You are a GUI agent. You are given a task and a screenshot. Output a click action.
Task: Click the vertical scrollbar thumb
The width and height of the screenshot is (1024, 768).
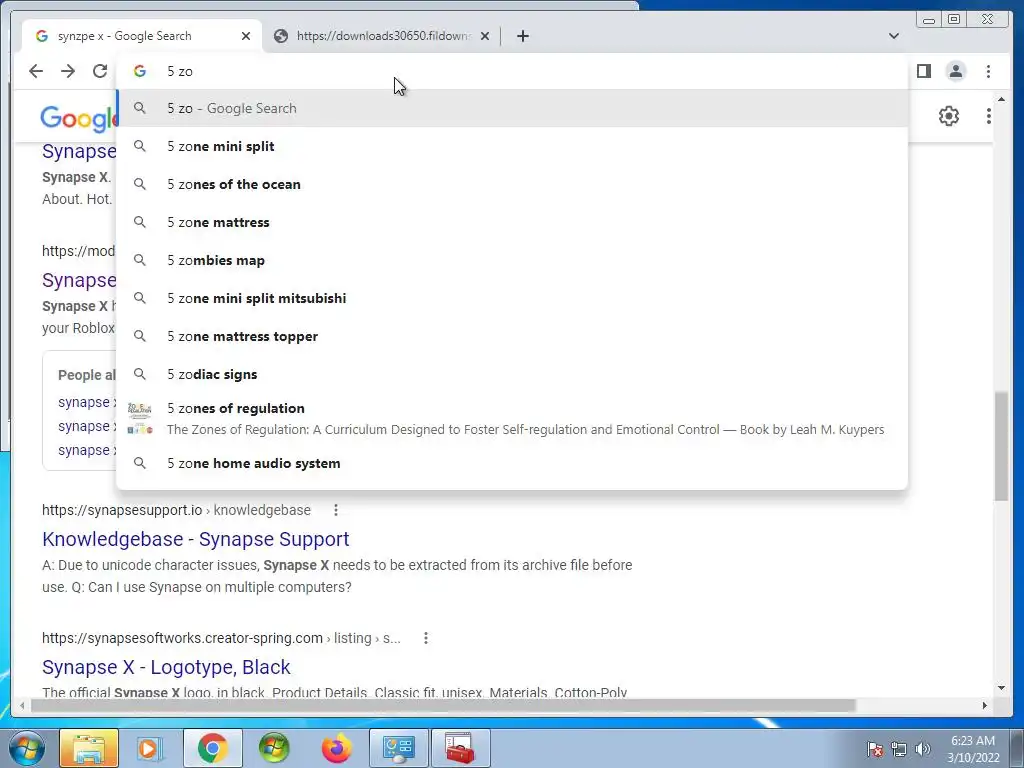pyautogui.click(x=1001, y=446)
